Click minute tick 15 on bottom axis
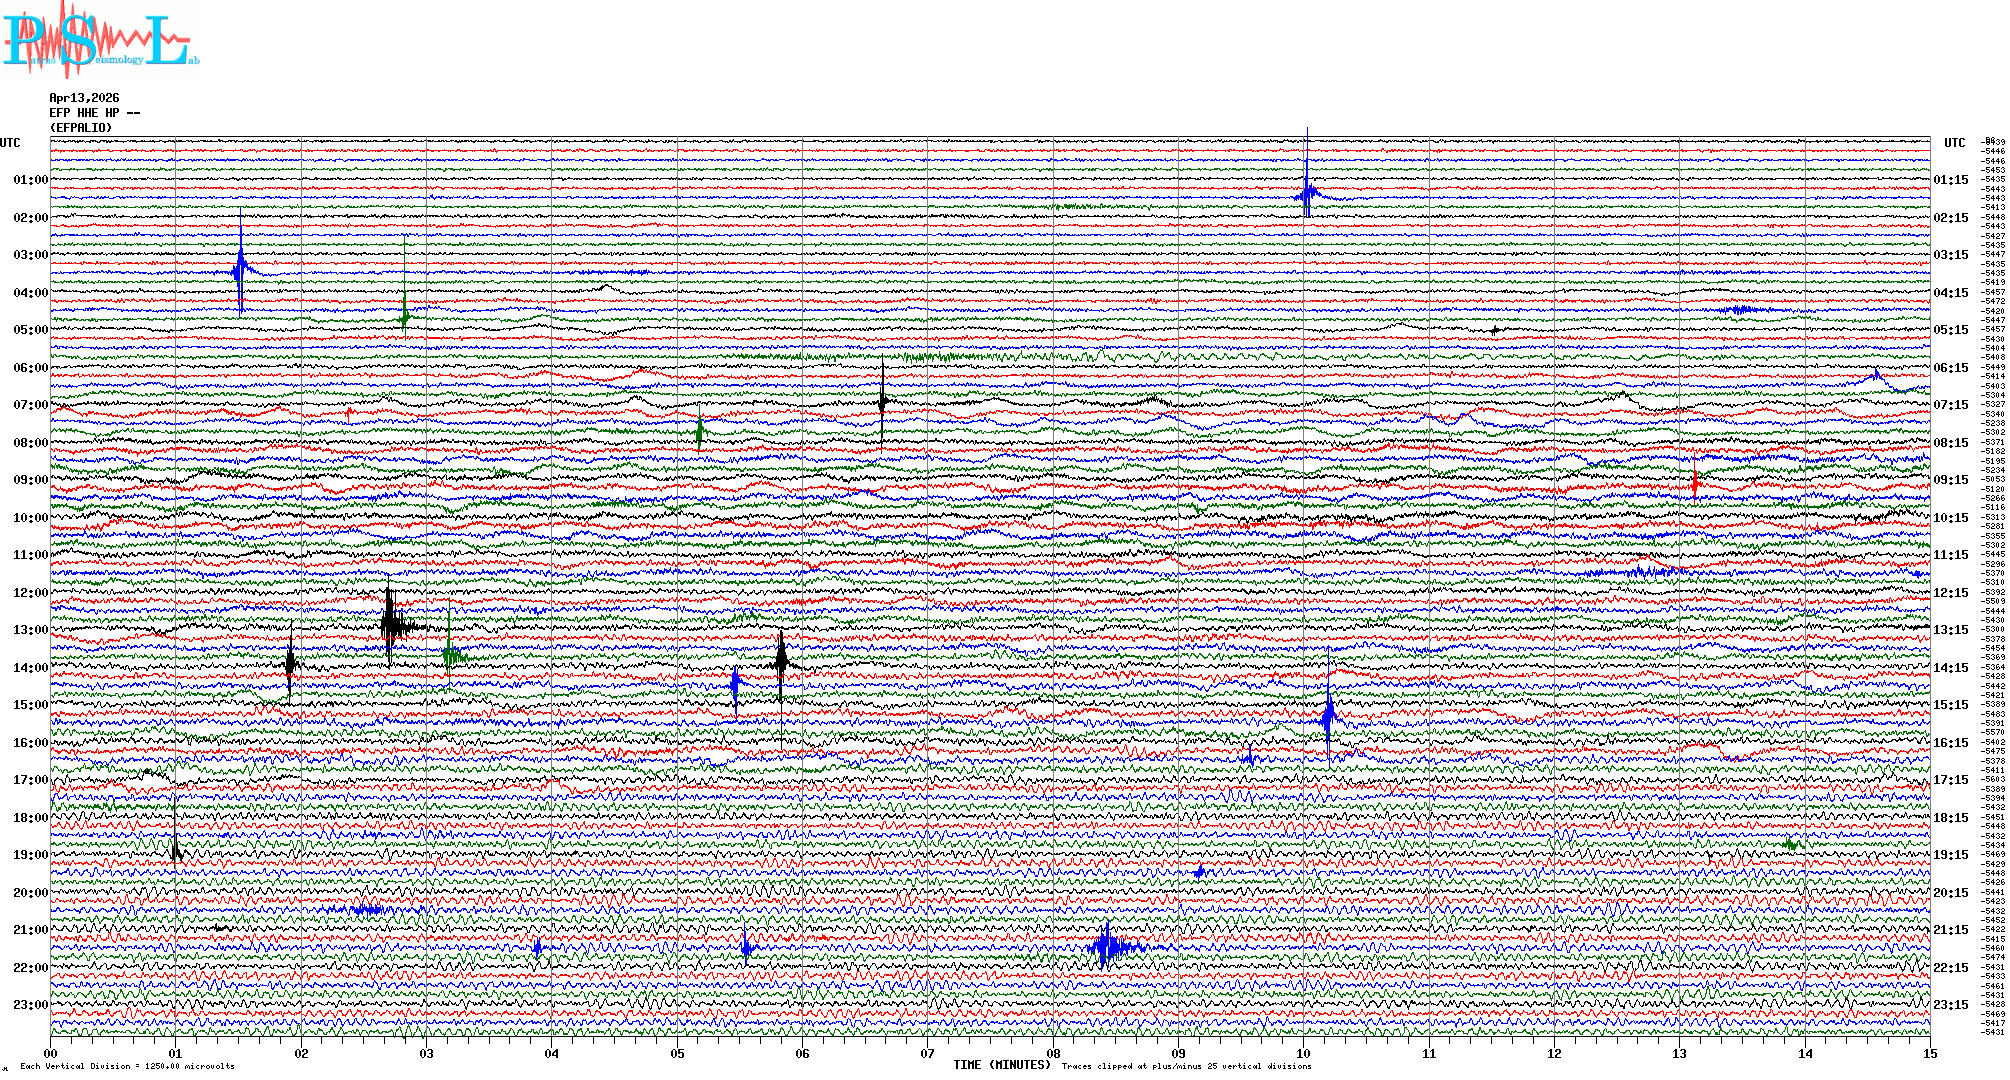Viewport: 2010px width, 1080px height. (1929, 1053)
